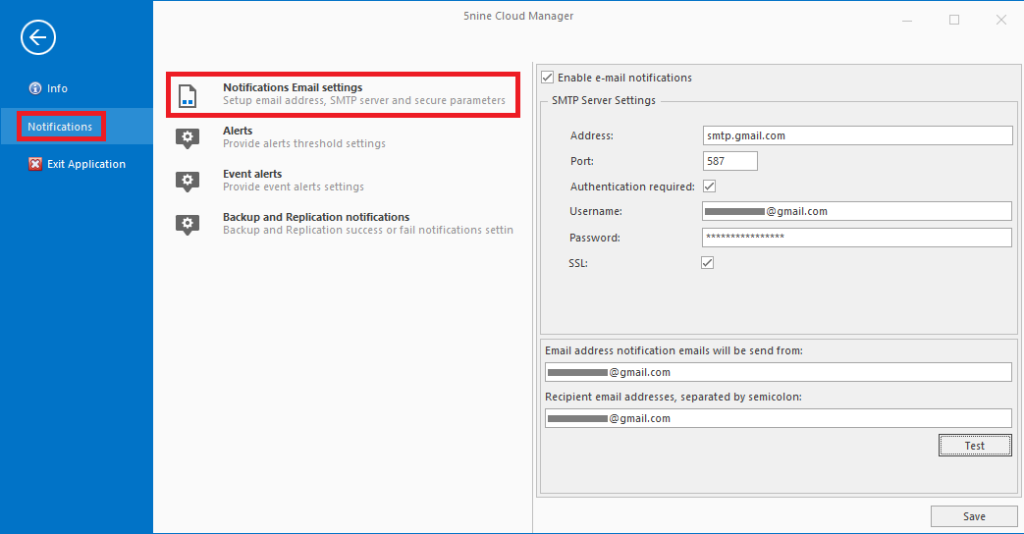The height and width of the screenshot is (534, 1024).
Task: Click the Port number field
Action: 730,161
